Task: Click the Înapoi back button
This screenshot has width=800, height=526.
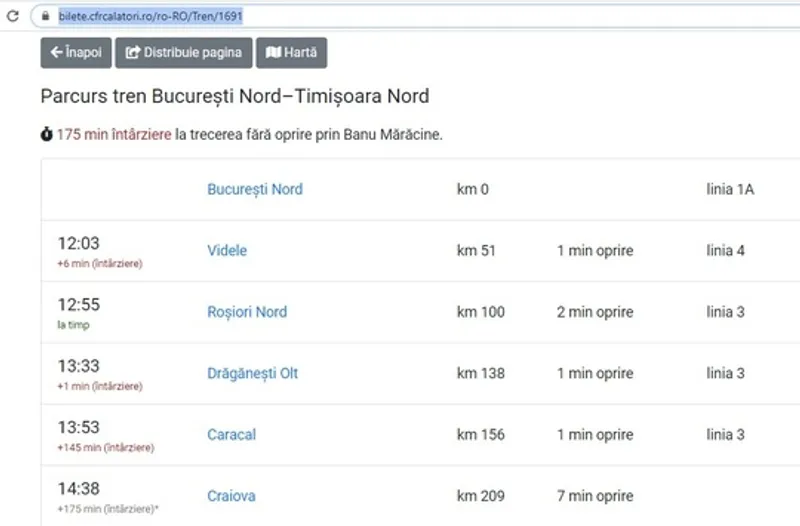Action: [x=76, y=53]
